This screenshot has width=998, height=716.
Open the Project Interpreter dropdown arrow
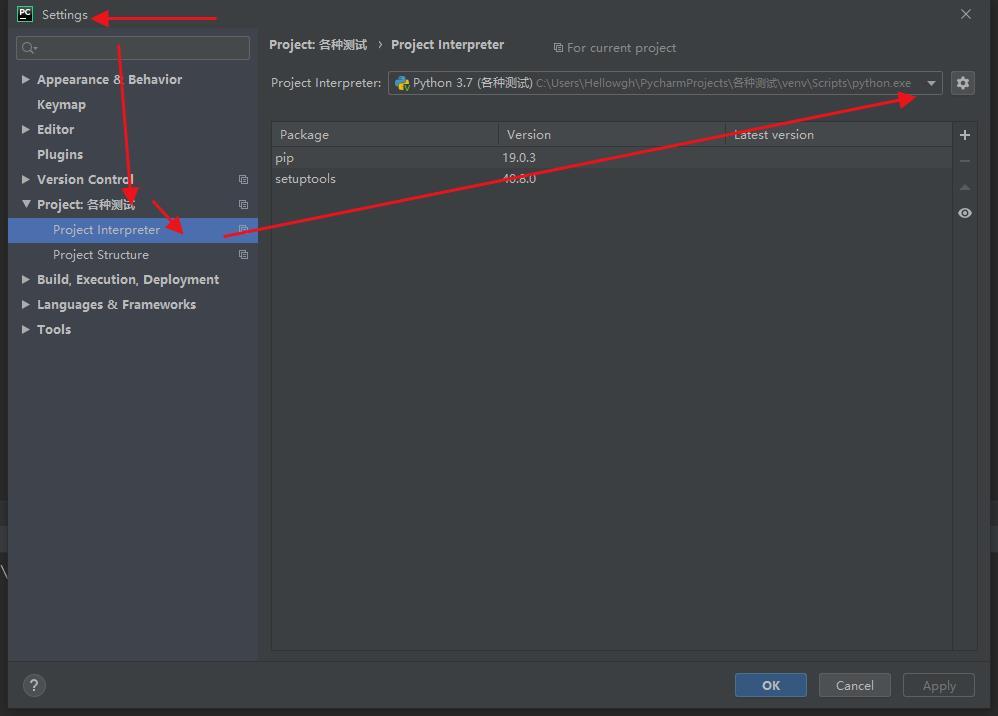(931, 83)
